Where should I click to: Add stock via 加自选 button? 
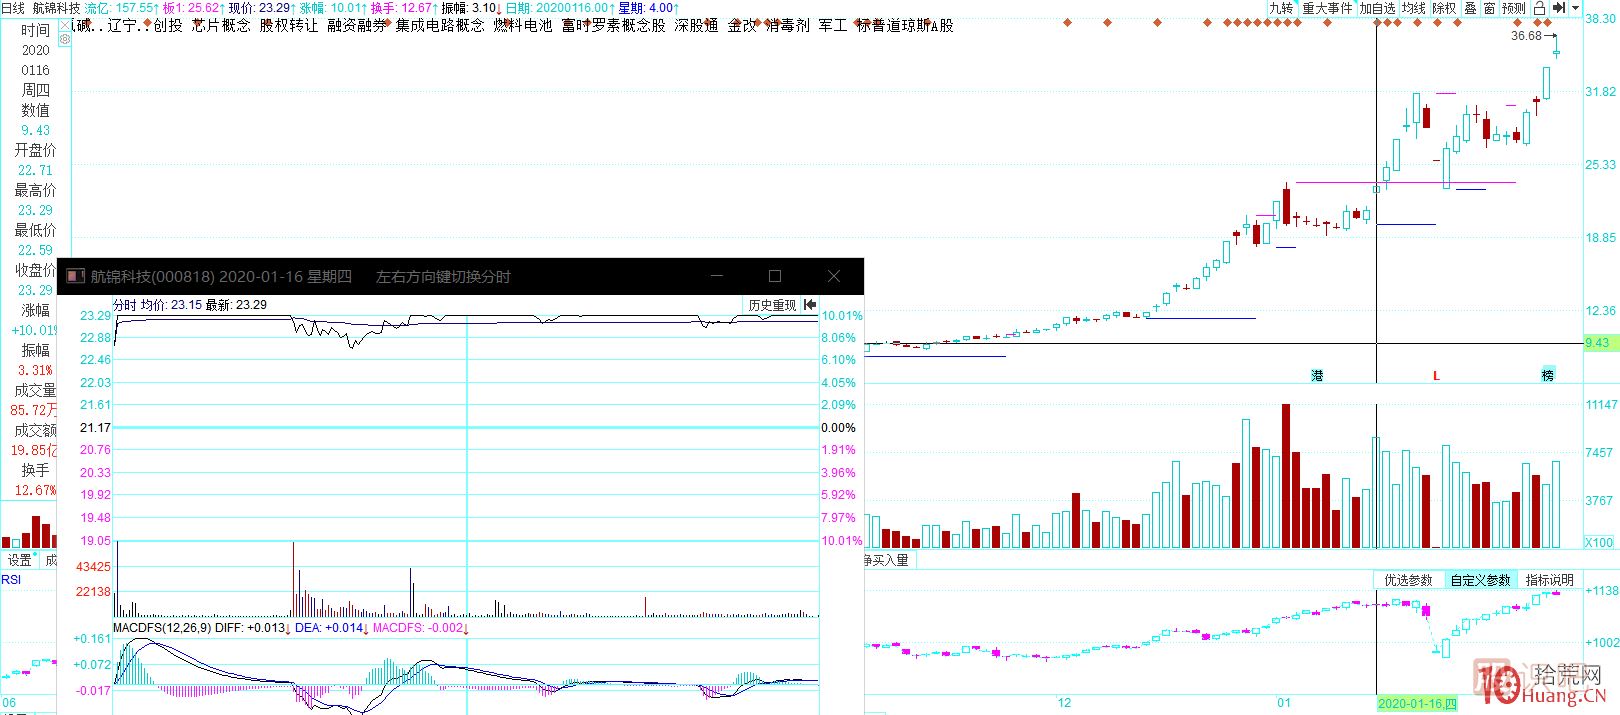1377,8
